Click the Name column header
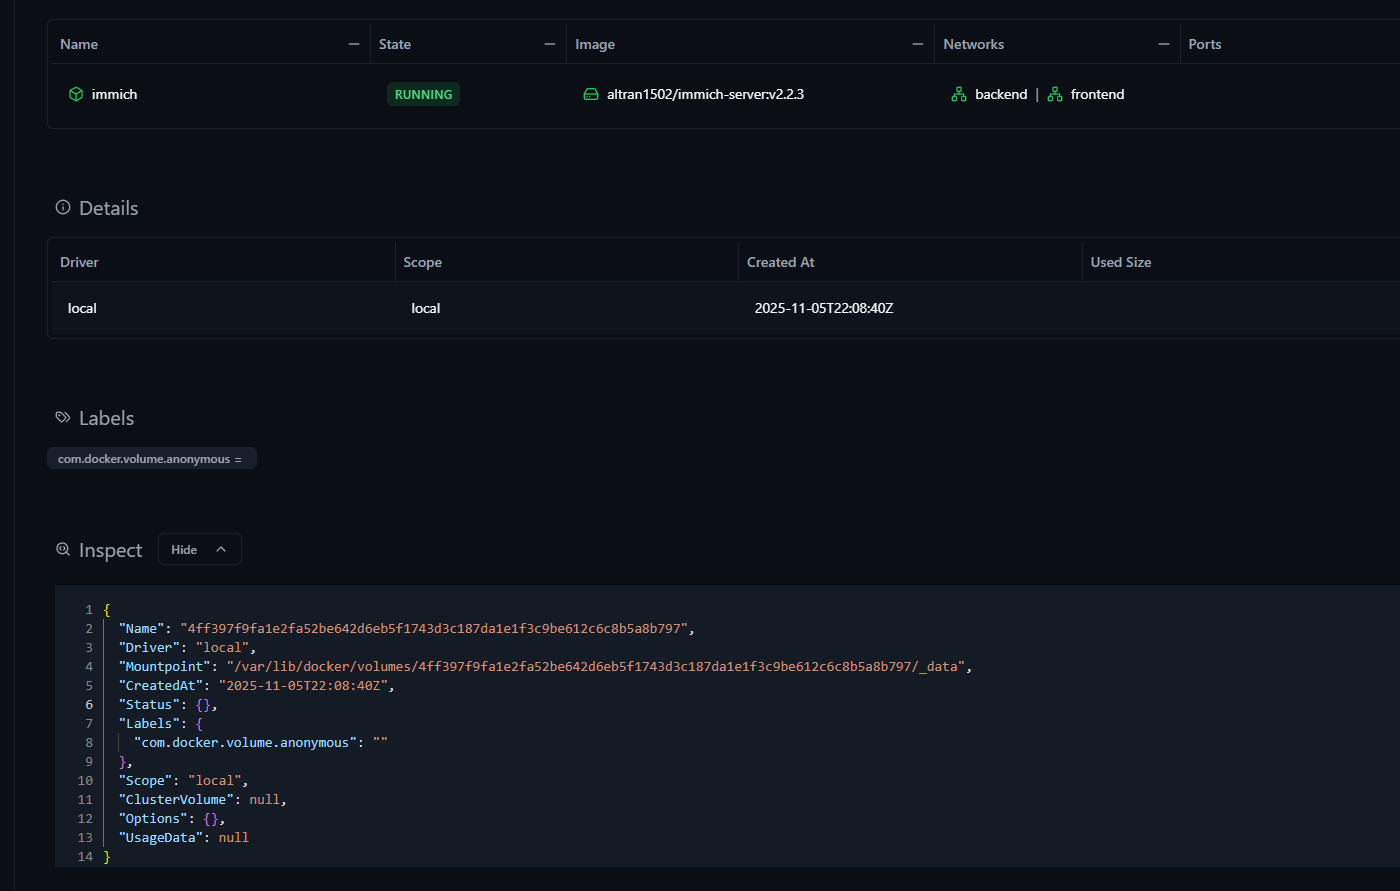Screen dimensions: 1400x891 pos(79,44)
